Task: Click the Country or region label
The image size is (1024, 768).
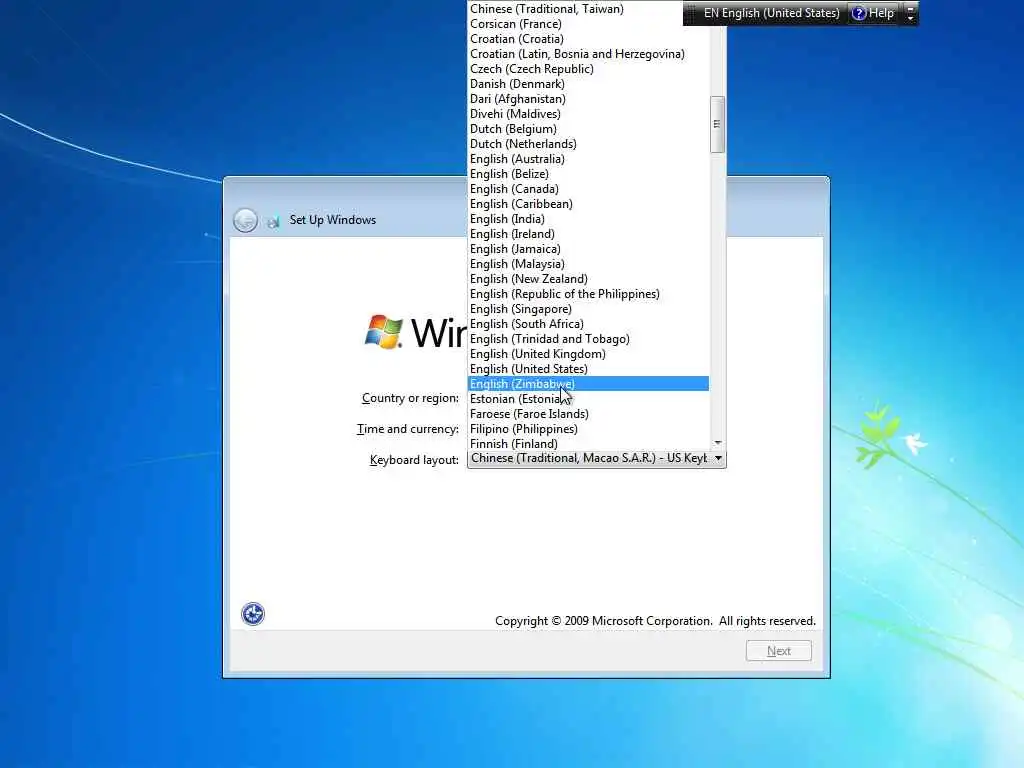Action: [410, 398]
